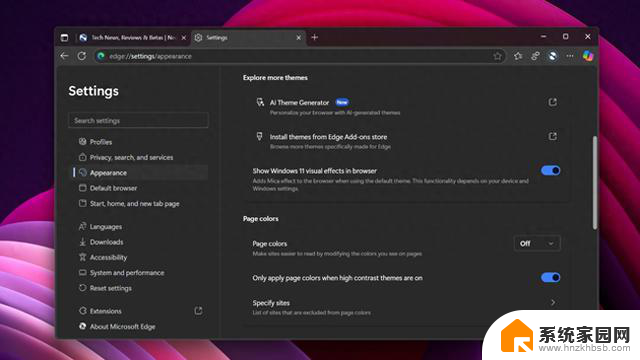The width and height of the screenshot is (640, 360).
Task: Go back using the browser back arrow
Action: (x=64, y=56)
